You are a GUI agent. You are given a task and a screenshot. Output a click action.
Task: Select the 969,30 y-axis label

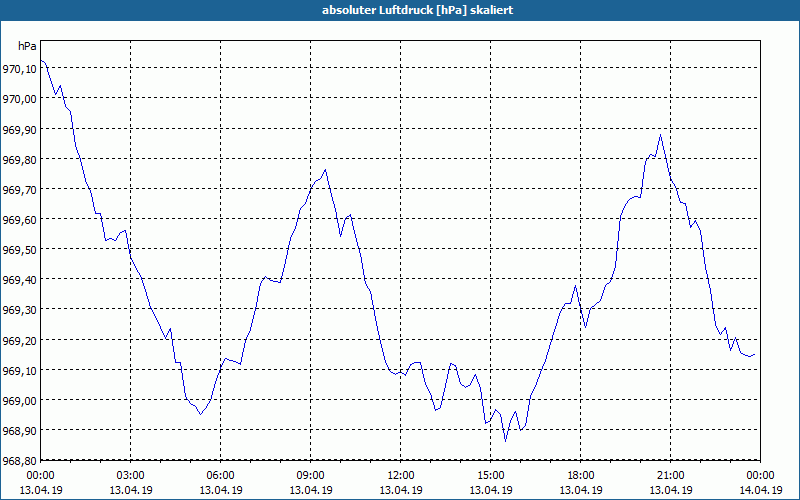coord(19,310)
